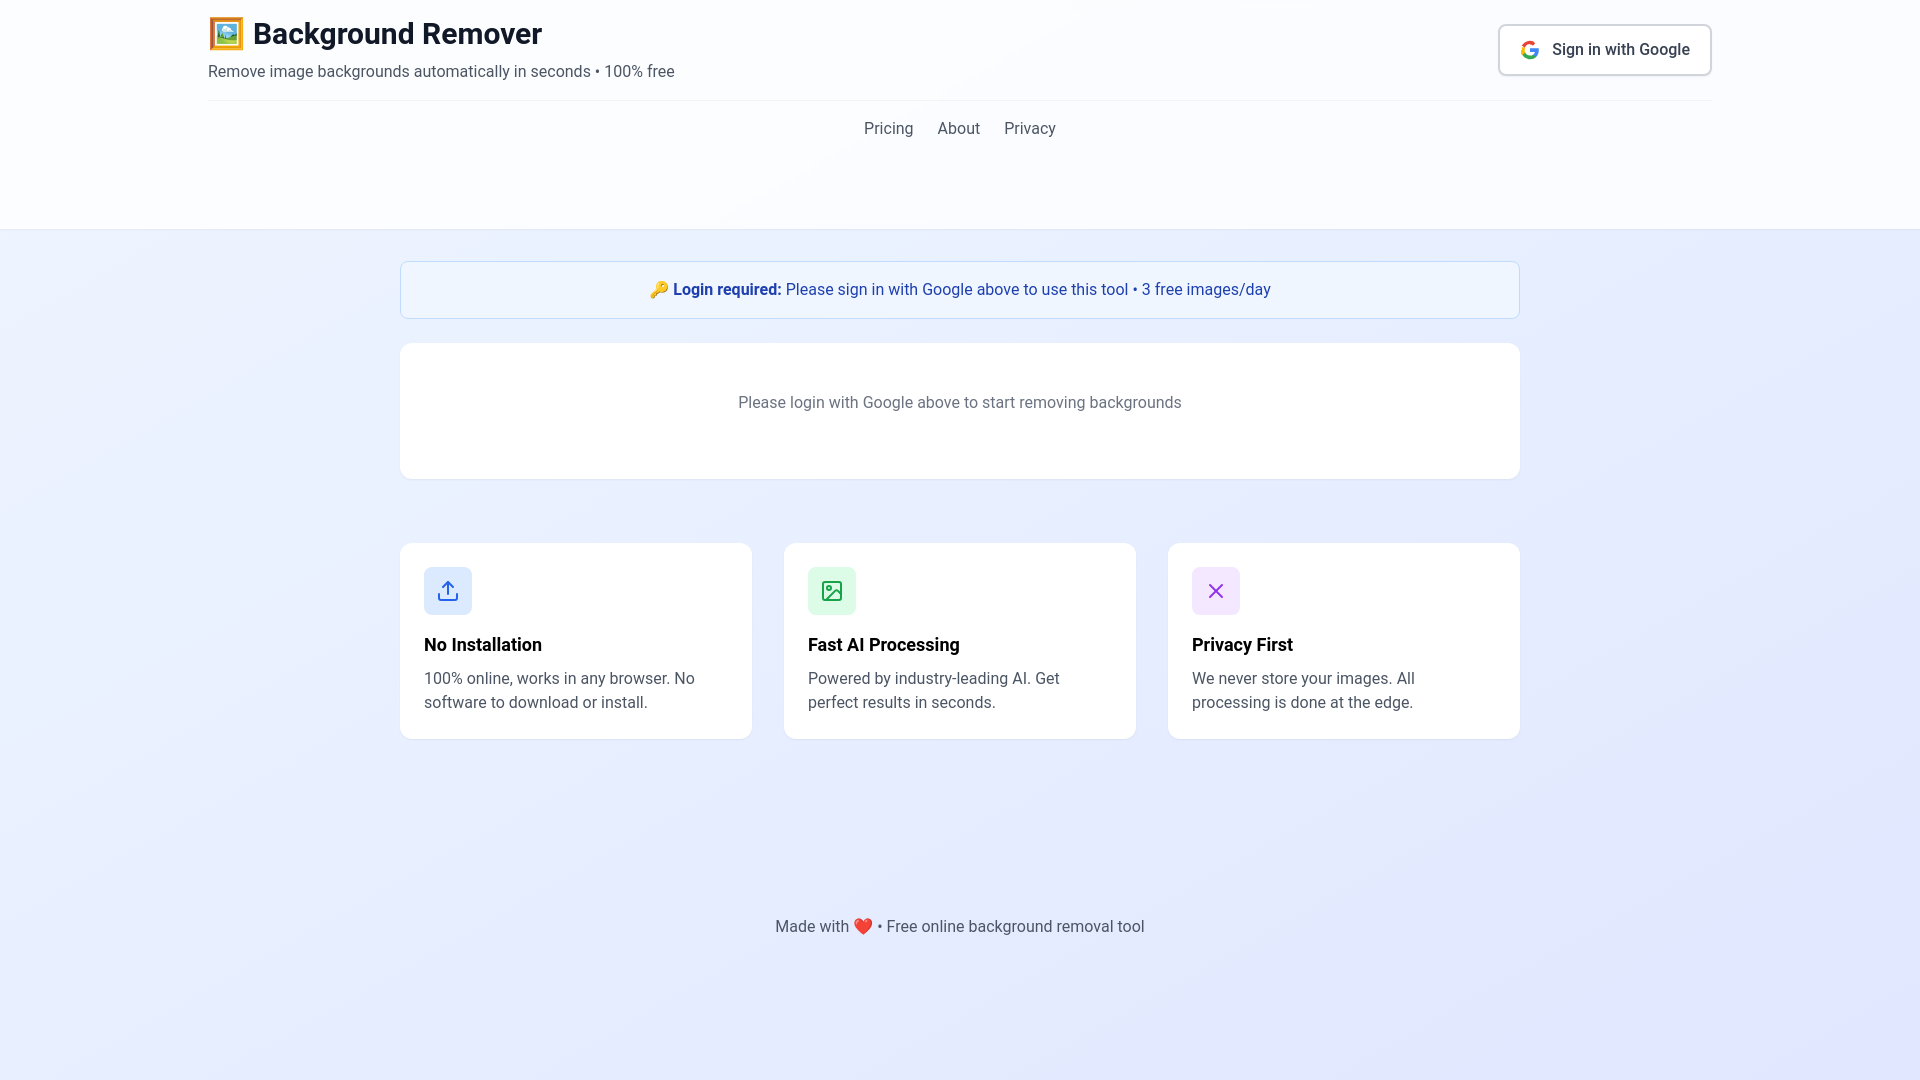Click the Fast AI Processing heading
This screenshot has height=1080, width=1920.
[x=884, y=645]
